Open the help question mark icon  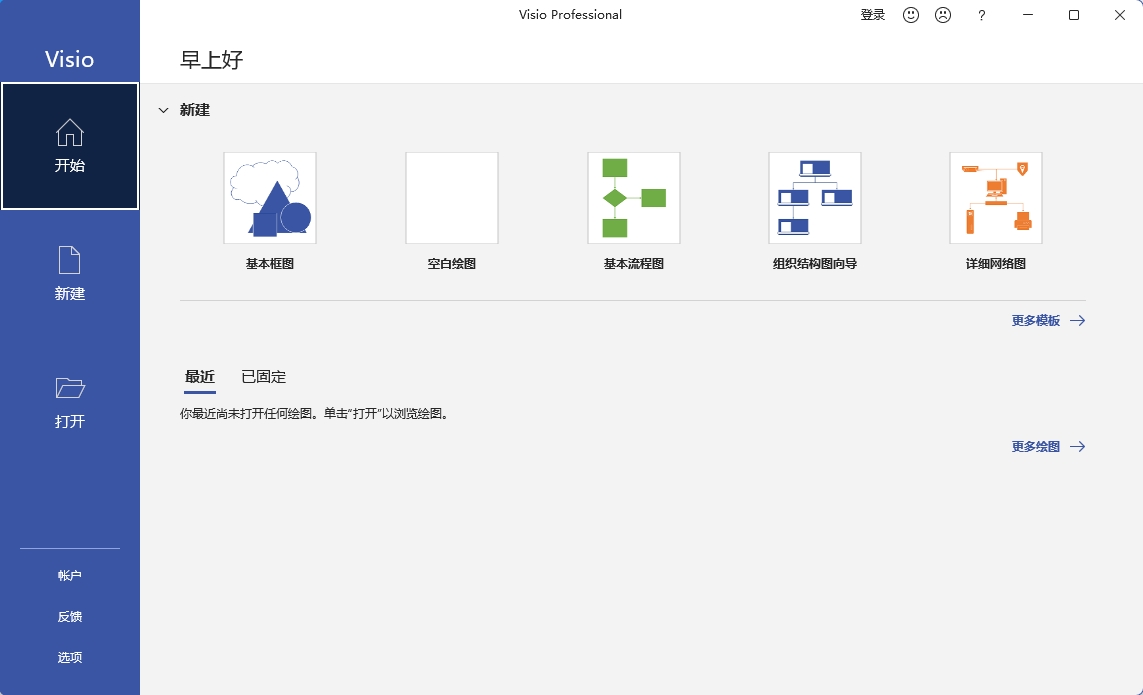(x=982, y=15)
